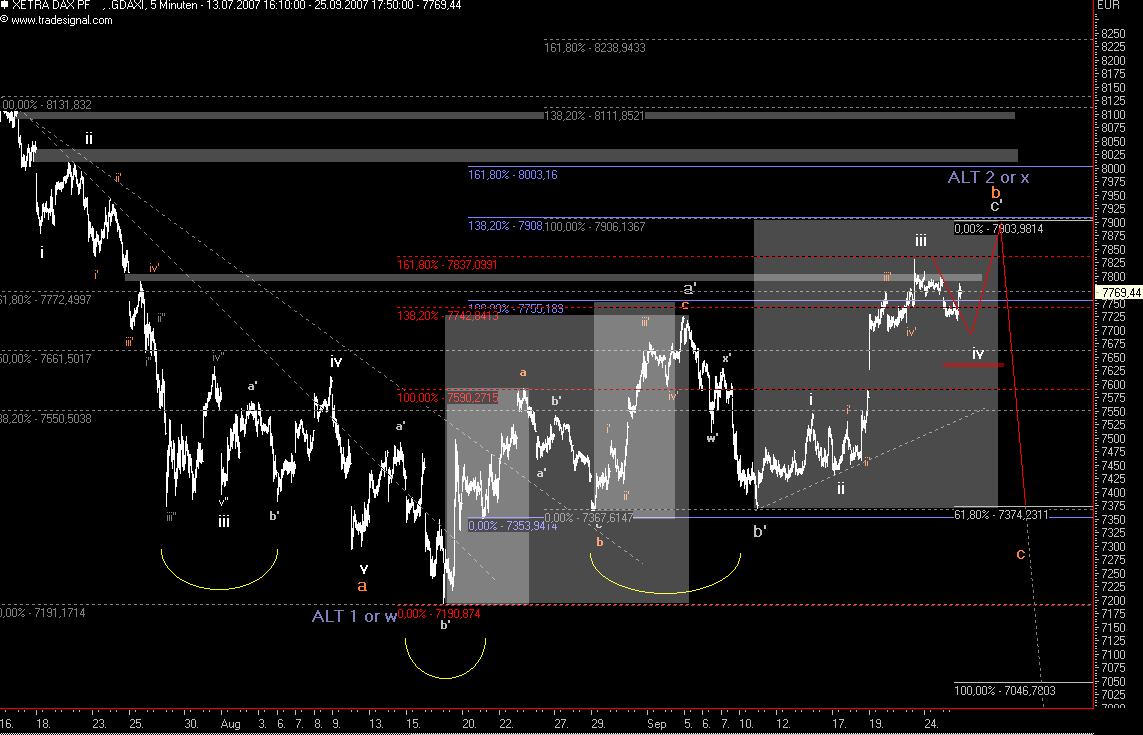Click the short red bar beneath iv
This screenshot has width=1143, height=735.
tap(973, 365)
